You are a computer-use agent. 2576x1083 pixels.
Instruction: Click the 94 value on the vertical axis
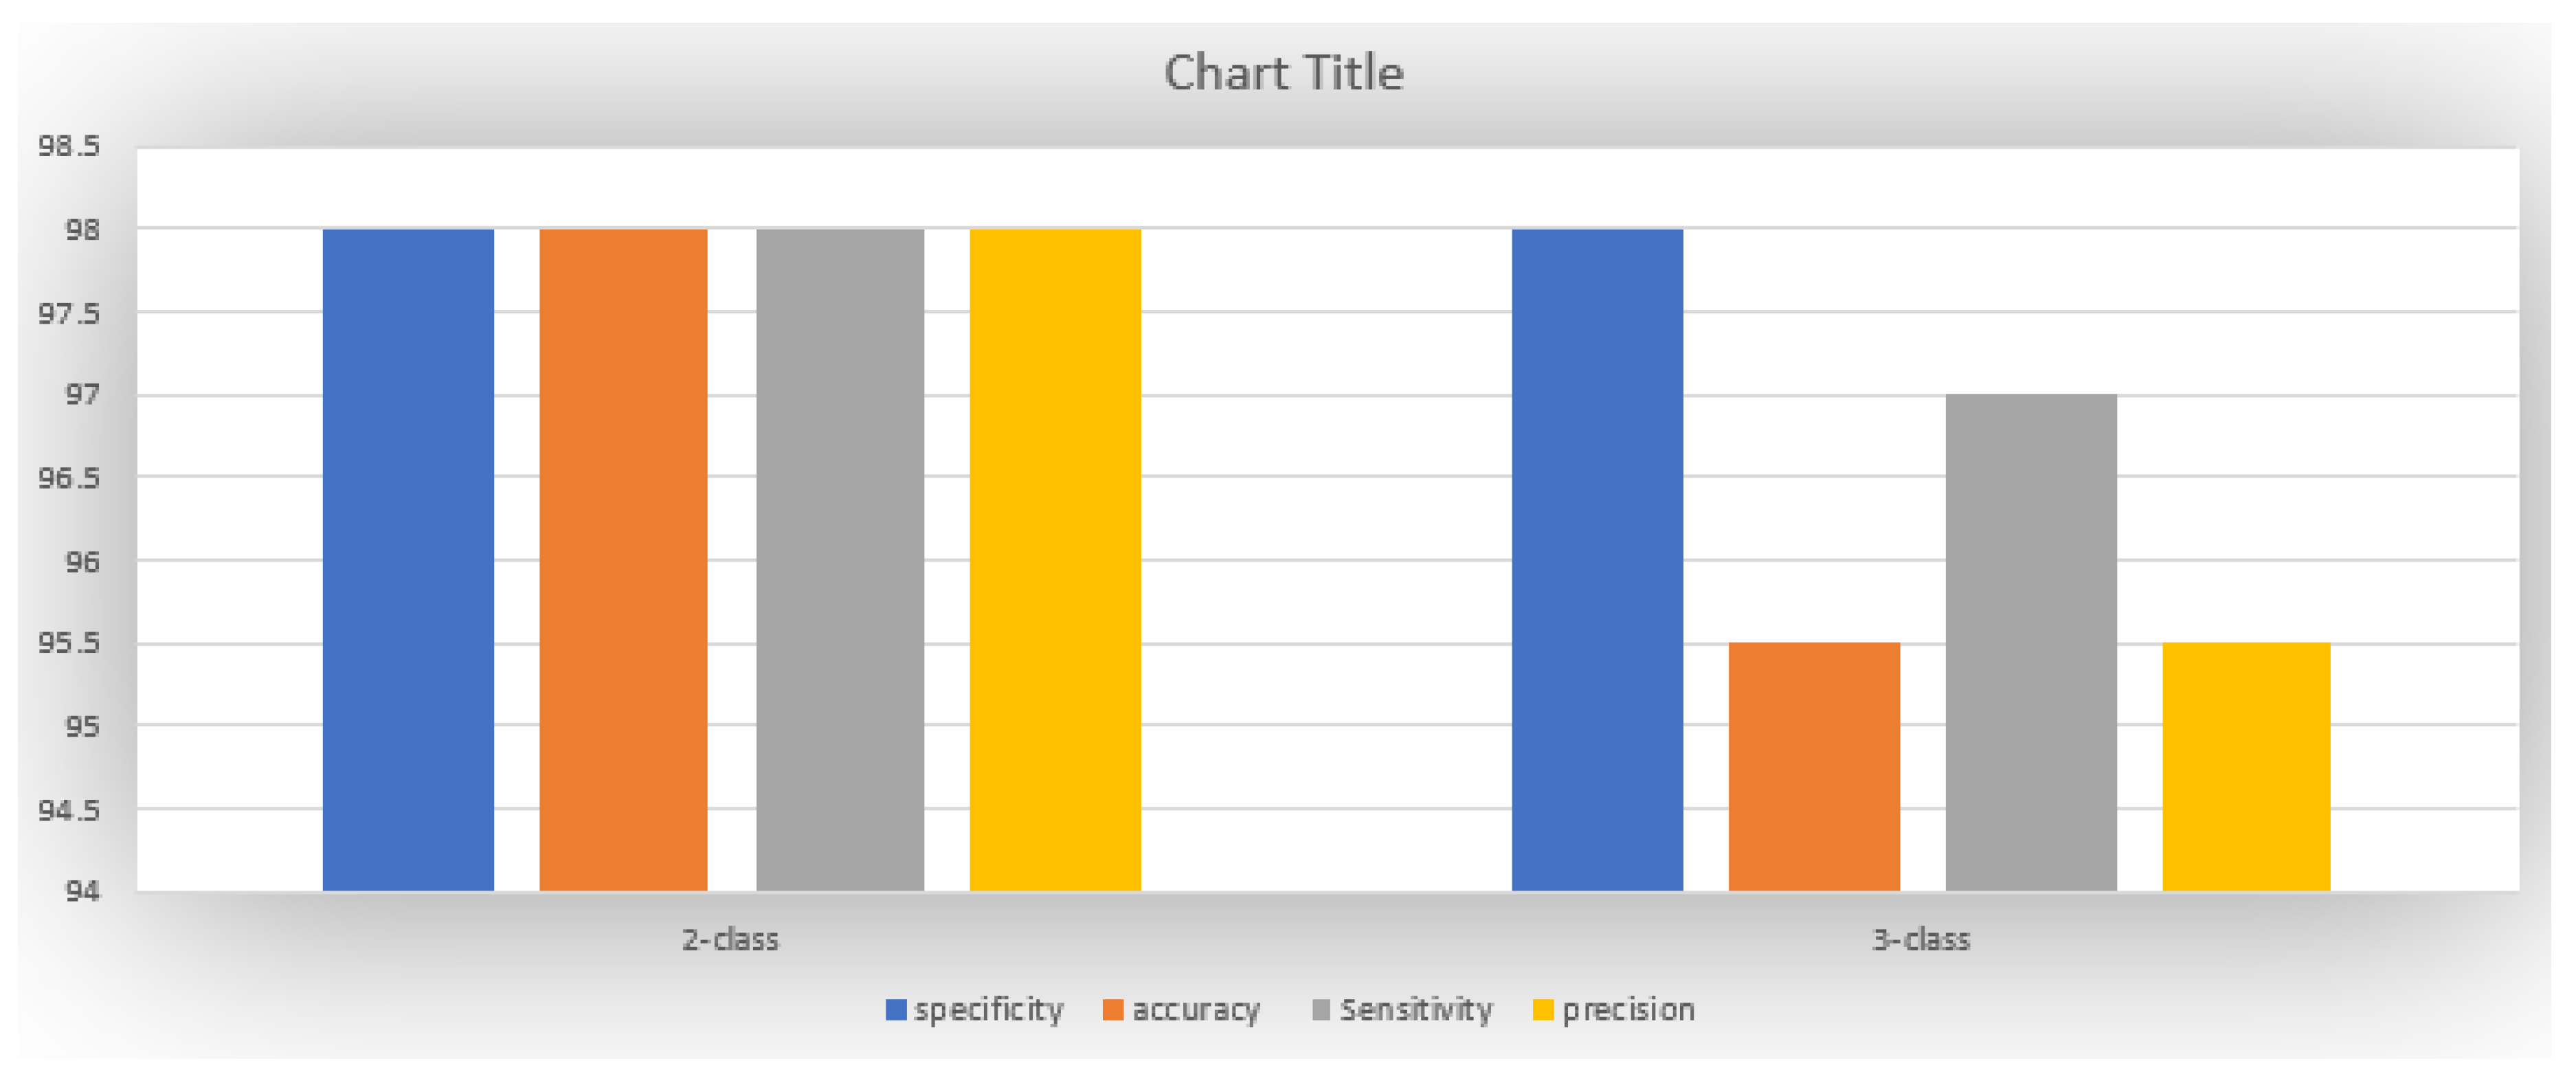[83, 890]
